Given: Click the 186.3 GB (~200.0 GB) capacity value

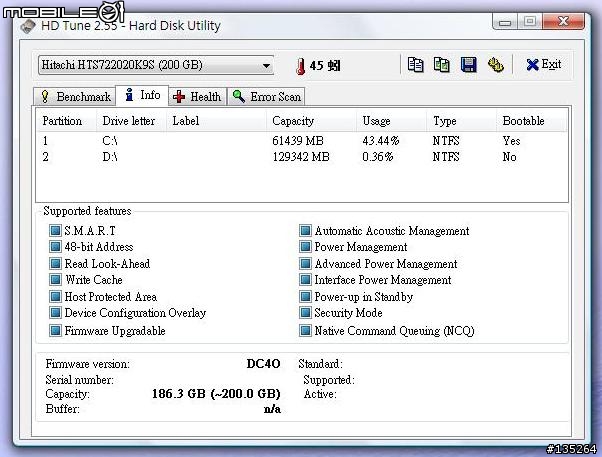Looking at the screenshot, I should pyautogui.click(x=216, y=394).
